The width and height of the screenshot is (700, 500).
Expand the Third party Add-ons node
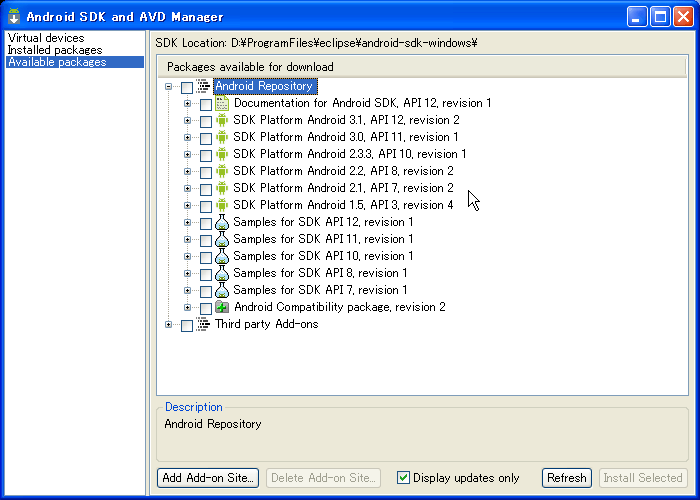click(x=168, y=324)
